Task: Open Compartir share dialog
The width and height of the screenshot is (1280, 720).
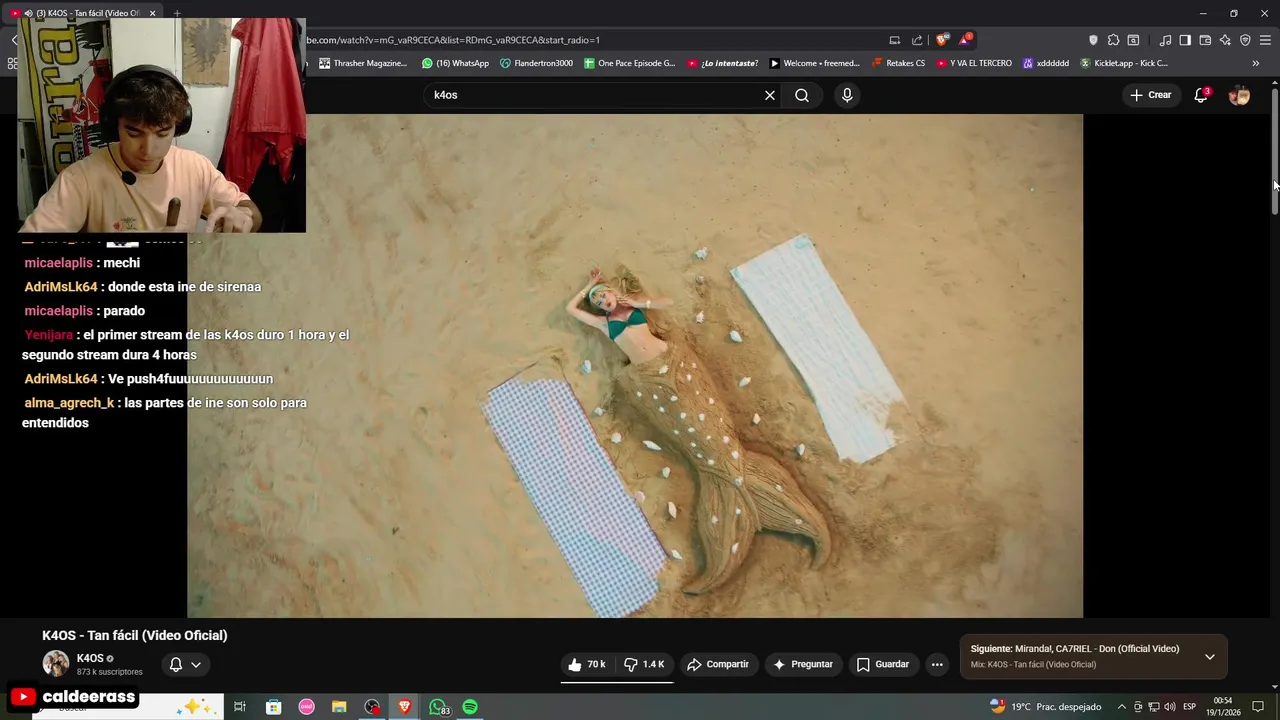Action: (718, 664)
